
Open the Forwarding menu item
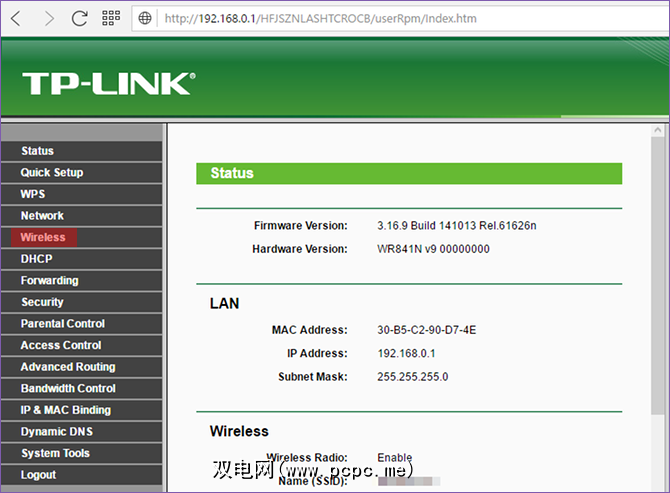[81, 280]
